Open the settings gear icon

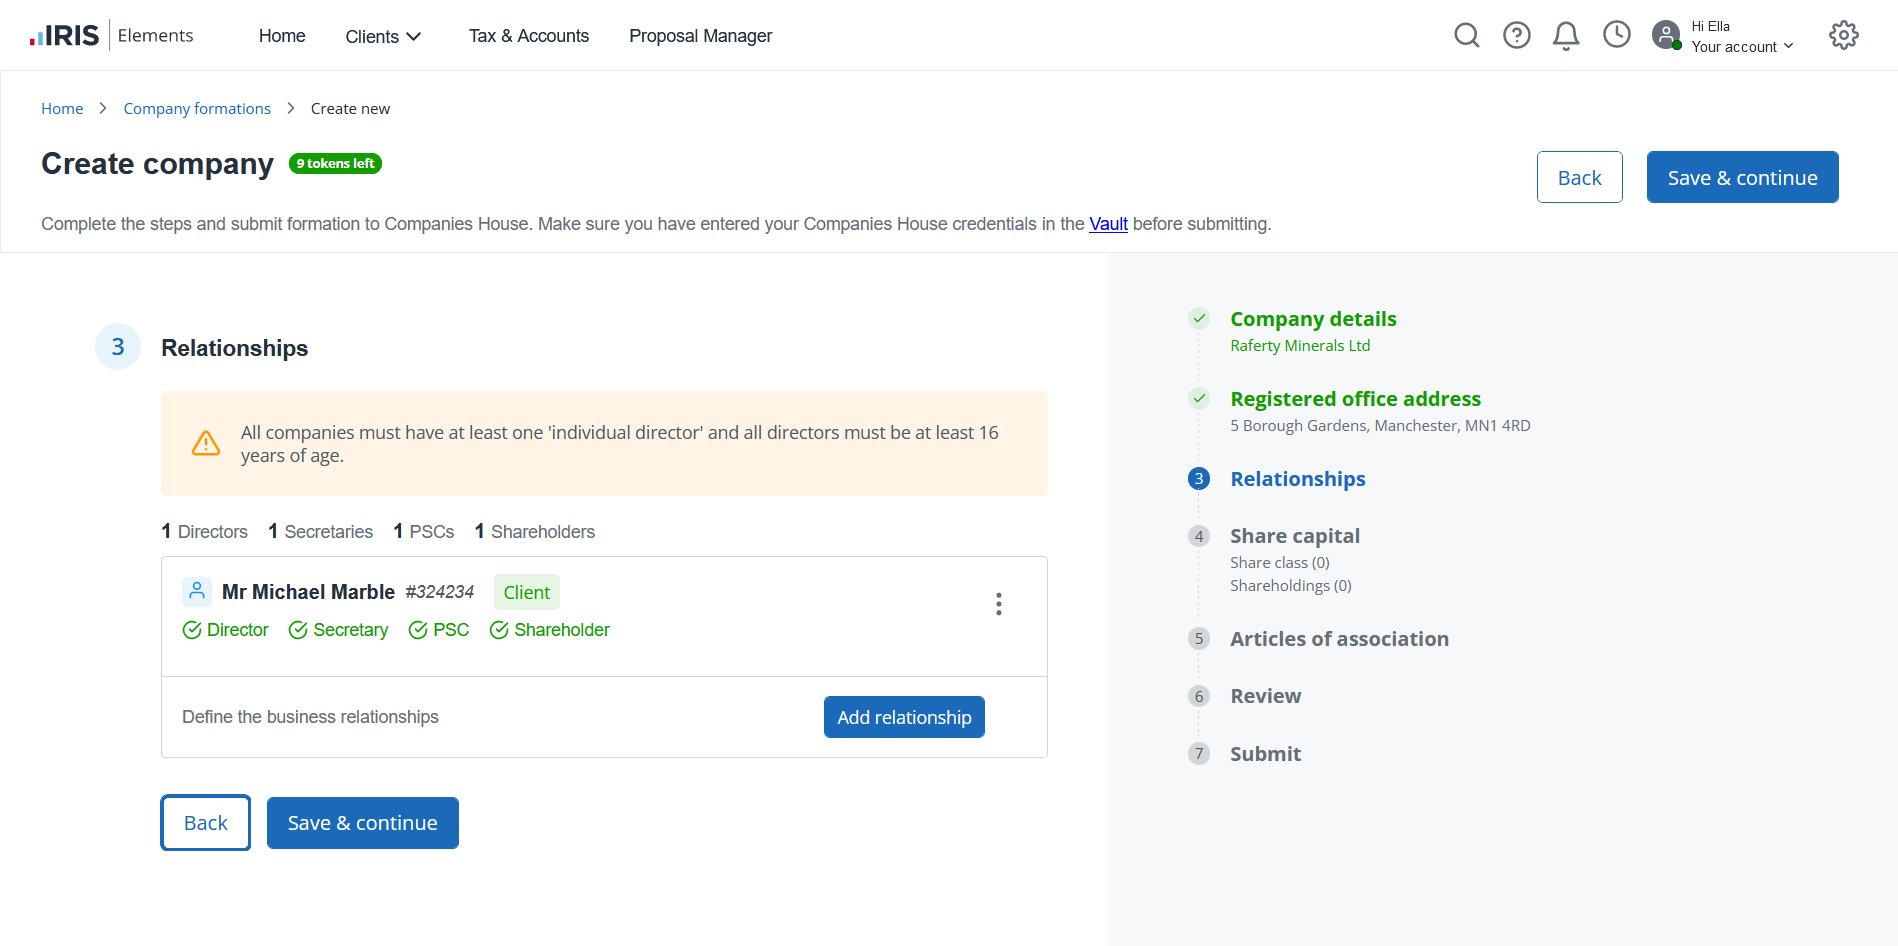(x=1843, y=36)
